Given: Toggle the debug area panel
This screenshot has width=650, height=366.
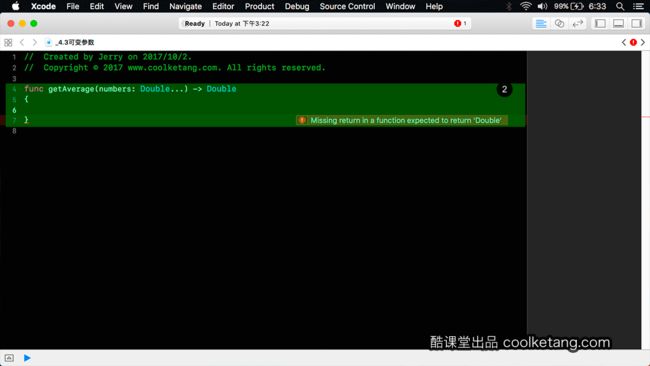Looking at the screenshot, I should [x=618, y=24].
